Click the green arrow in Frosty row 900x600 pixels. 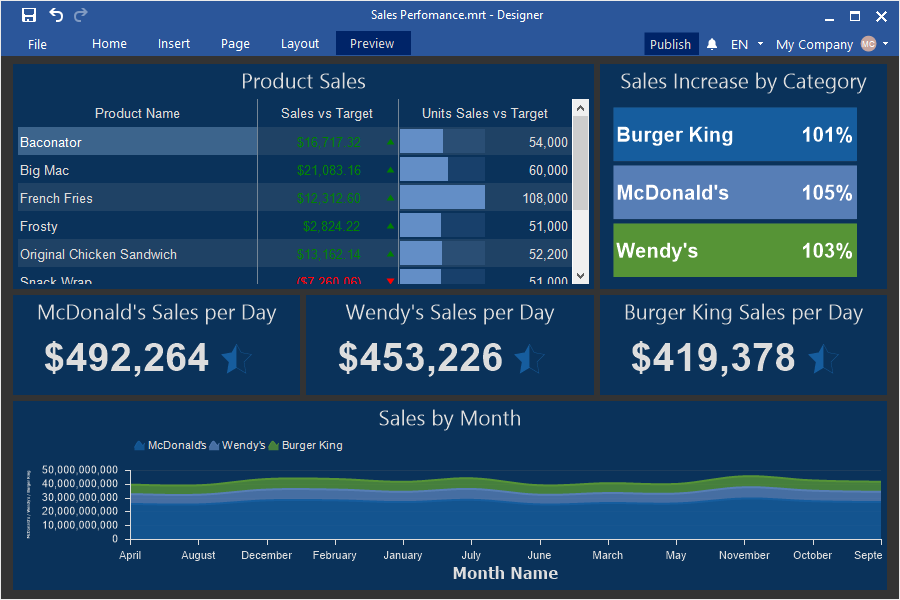pyautogui.click(x=390, y=226)
